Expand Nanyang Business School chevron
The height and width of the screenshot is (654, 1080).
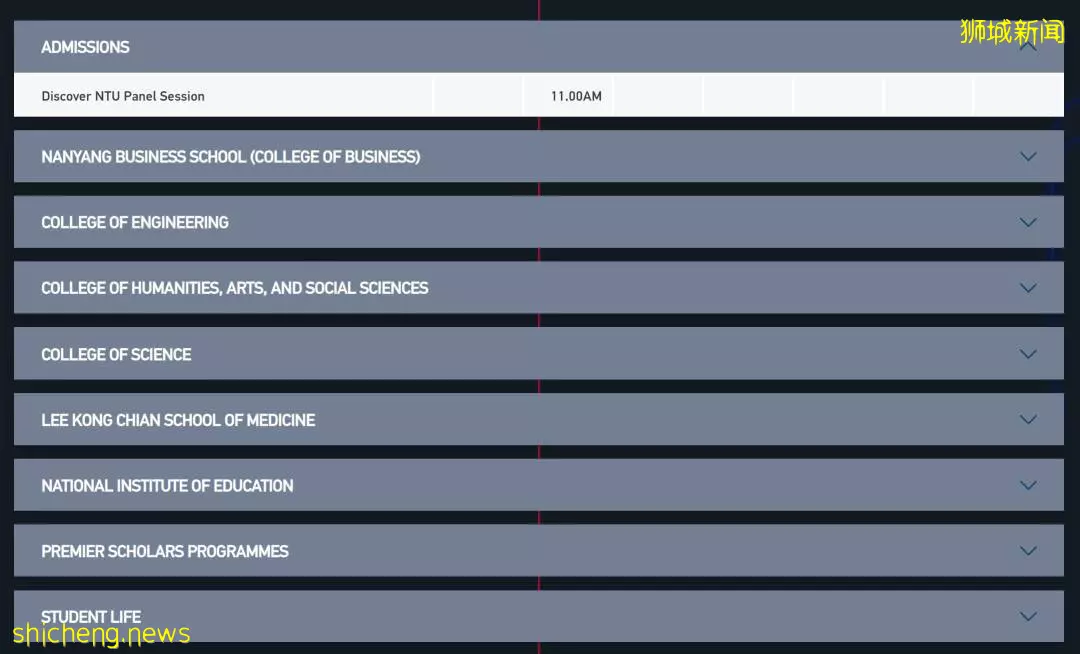click(1028, 156)
